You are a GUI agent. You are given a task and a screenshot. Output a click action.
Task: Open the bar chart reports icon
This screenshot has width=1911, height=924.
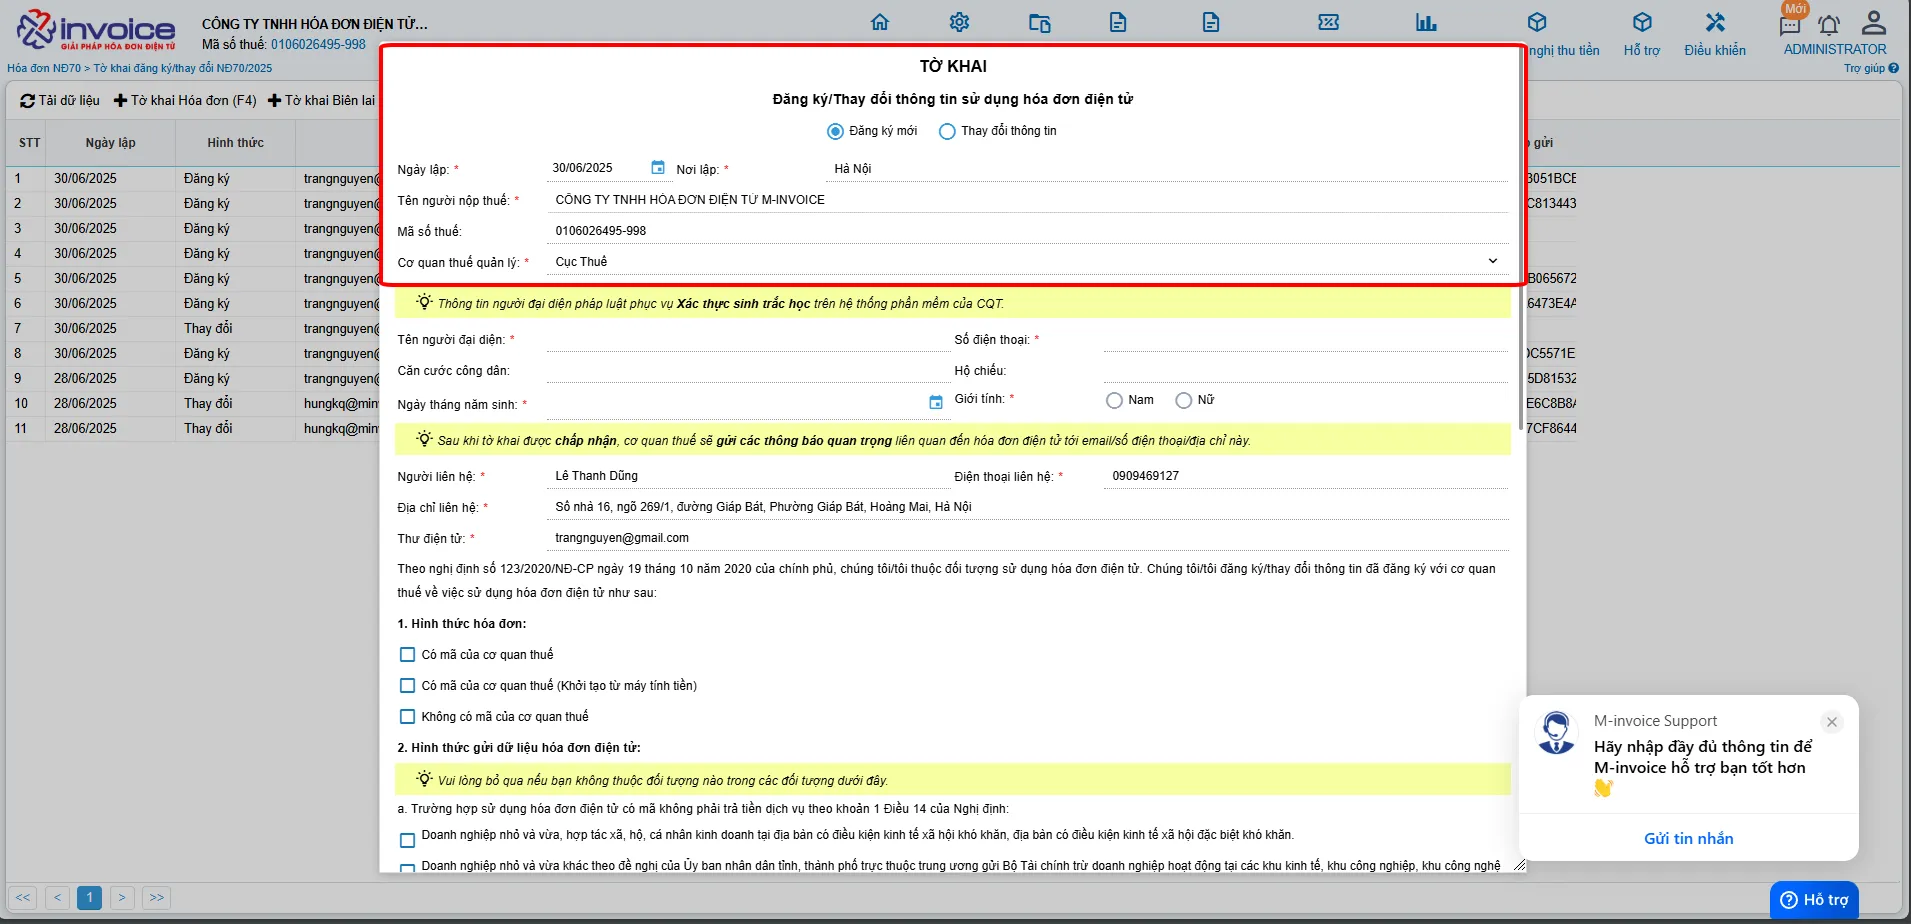[1426, 22]
